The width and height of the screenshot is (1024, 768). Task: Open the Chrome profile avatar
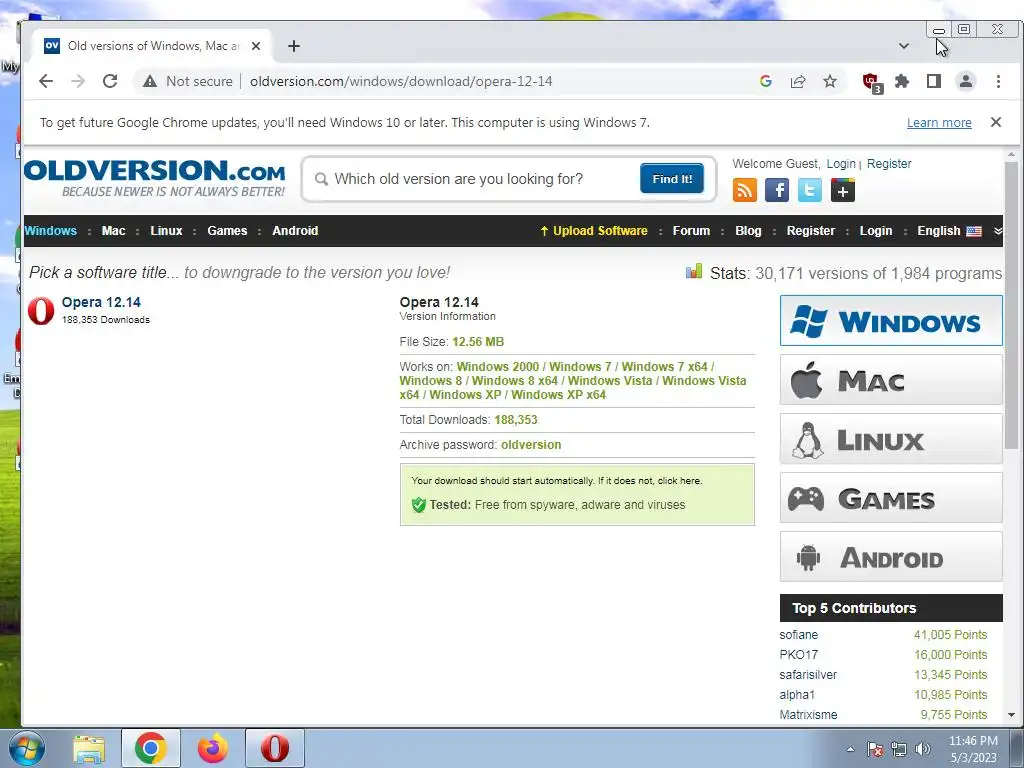point(965,81)
